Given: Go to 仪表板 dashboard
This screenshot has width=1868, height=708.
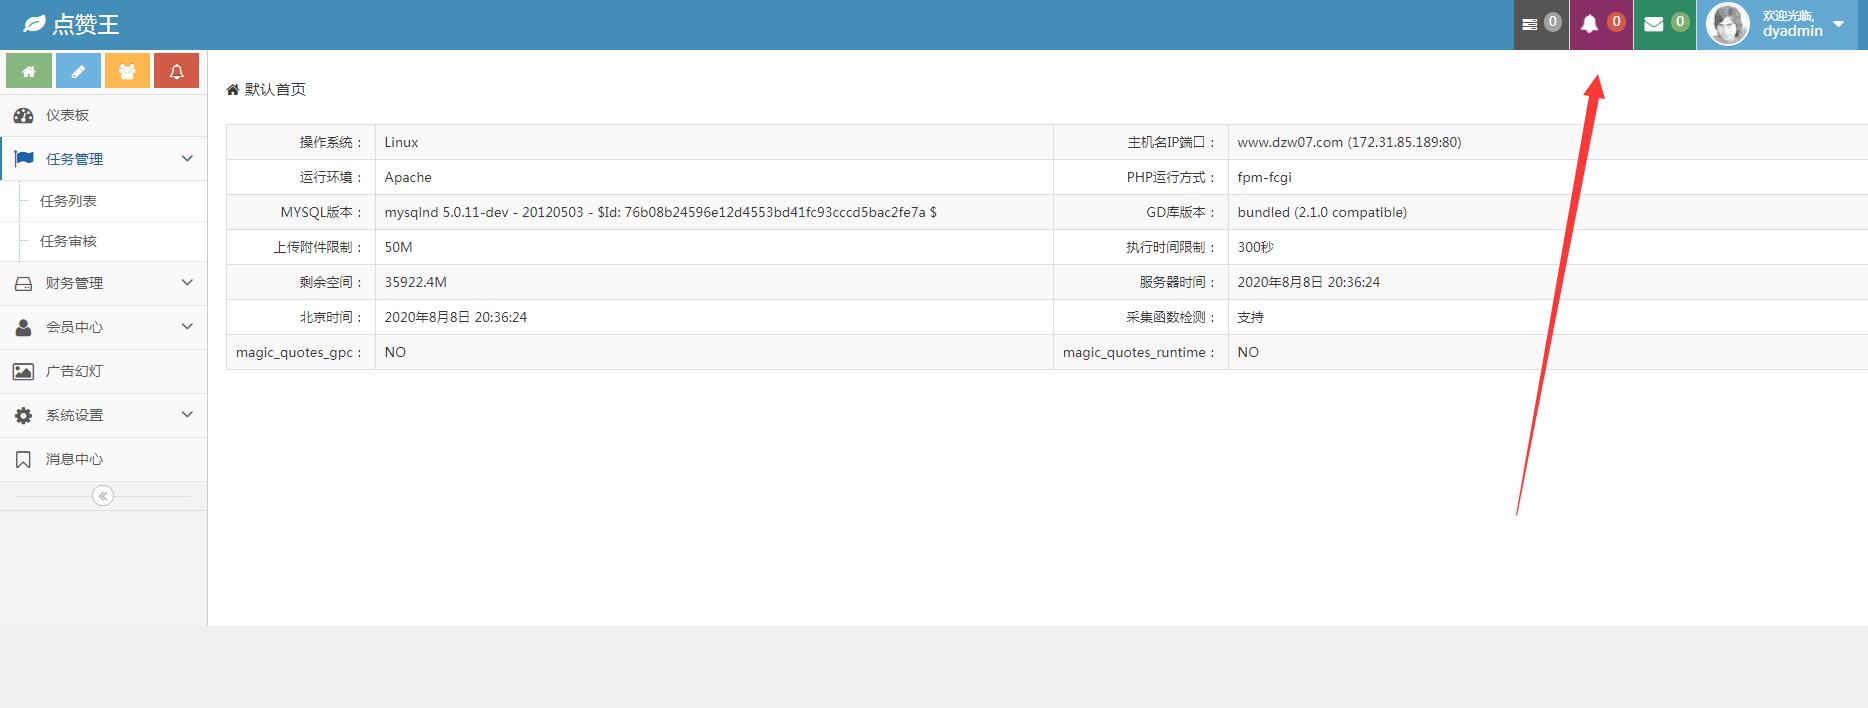Looking at the screenshot, I should 67,115.
